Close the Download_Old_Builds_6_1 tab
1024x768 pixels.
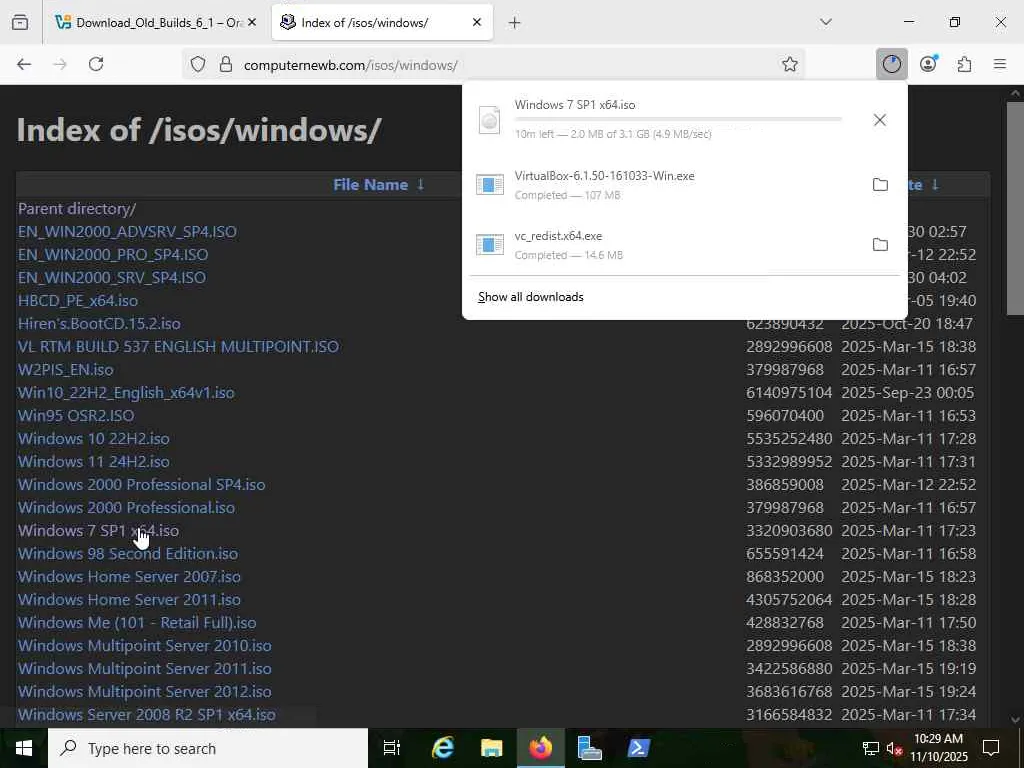252,22
